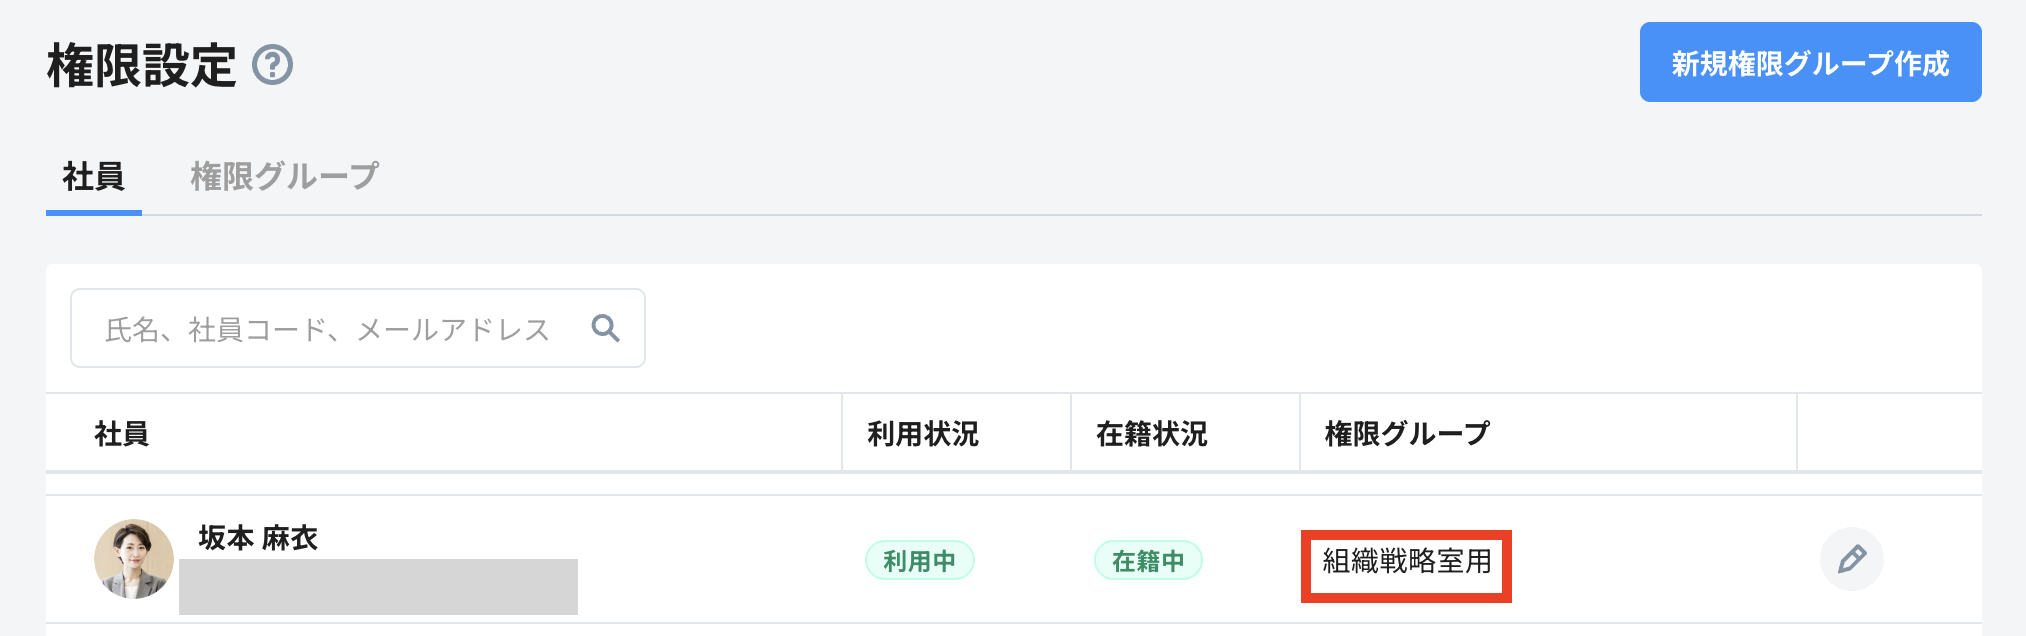
Task: Click the 権限グループ column header
Action: [1407, 434]
